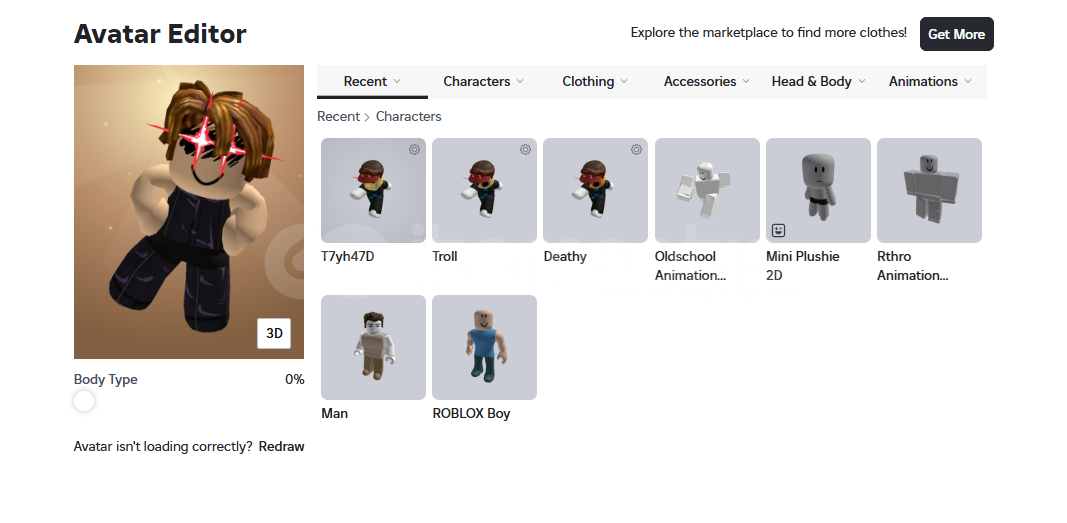Select the Rthro Animation thumbnail
The image size is (1067, 523).
click(x=929, y=190)
